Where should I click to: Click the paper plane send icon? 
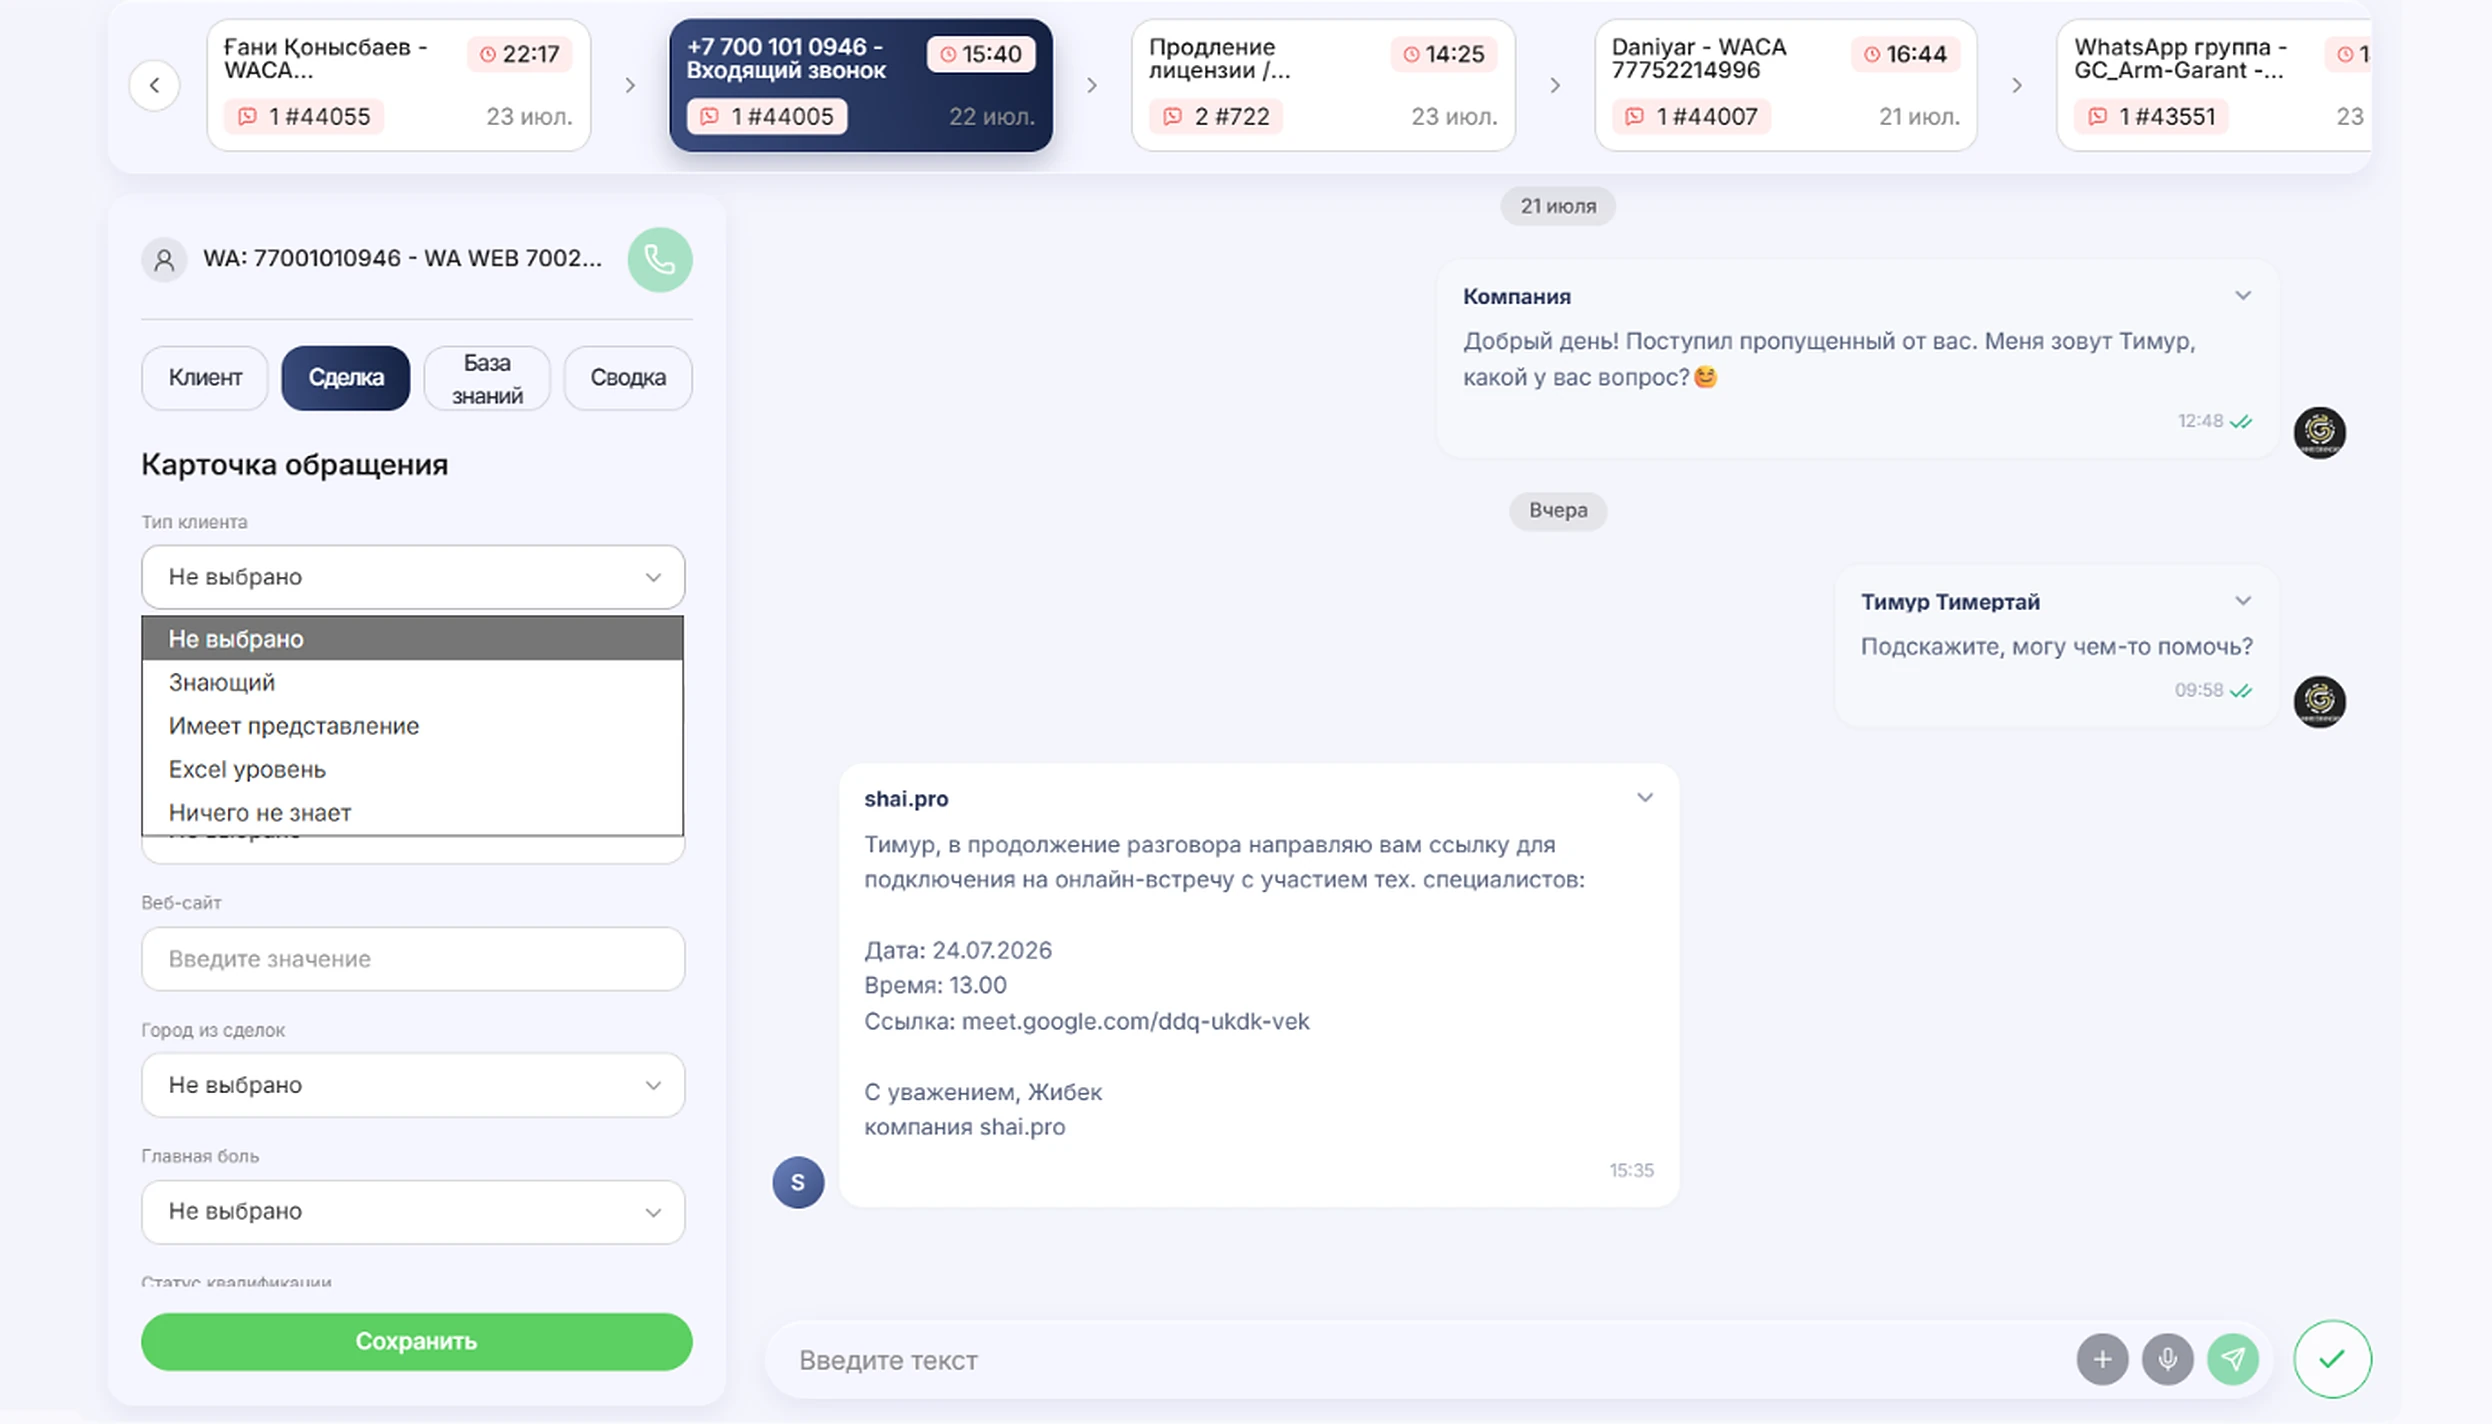(x=2232, y=1359)
